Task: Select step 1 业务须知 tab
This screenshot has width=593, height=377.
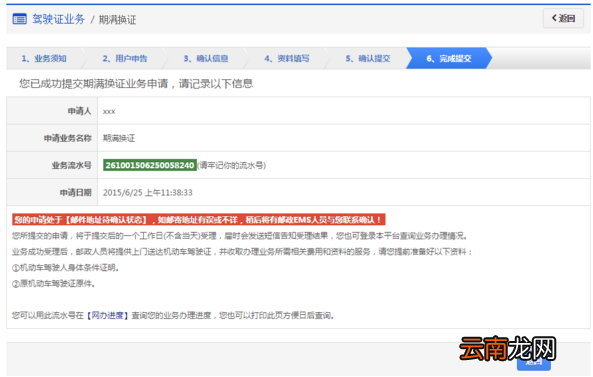Action: (x=44, y=59)
